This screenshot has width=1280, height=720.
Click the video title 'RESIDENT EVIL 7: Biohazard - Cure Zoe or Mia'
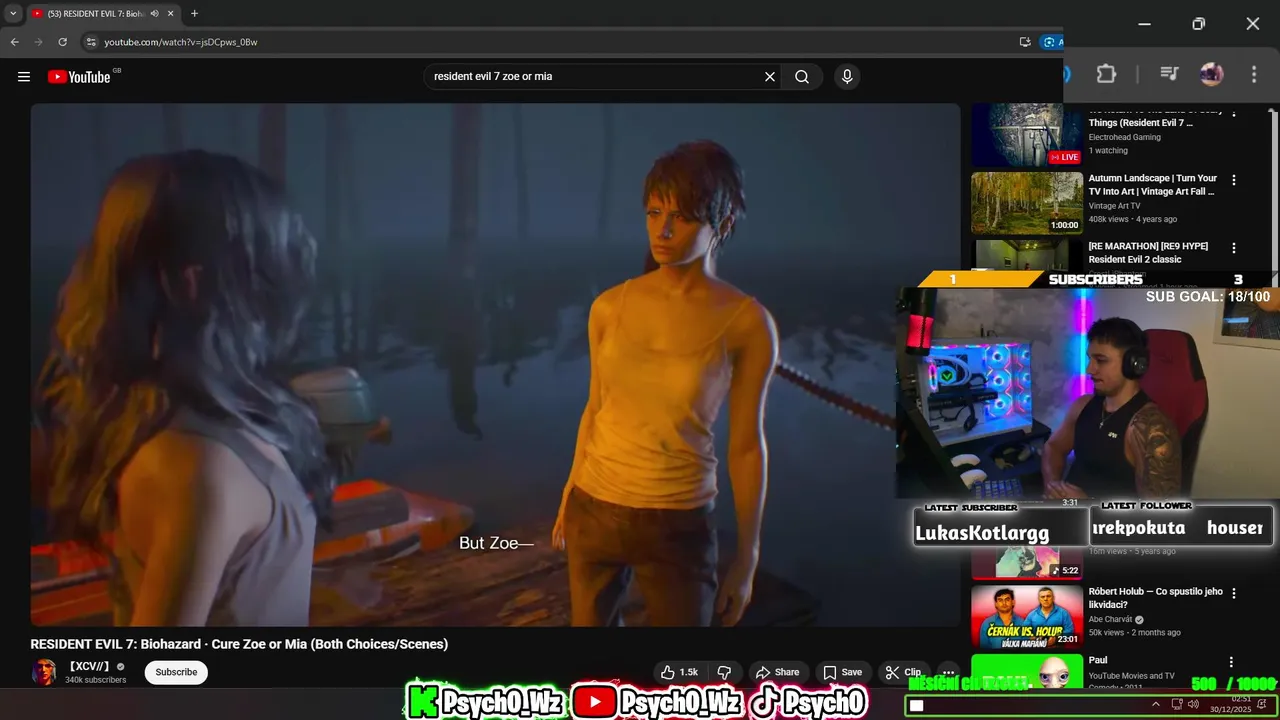click(239, 644)
